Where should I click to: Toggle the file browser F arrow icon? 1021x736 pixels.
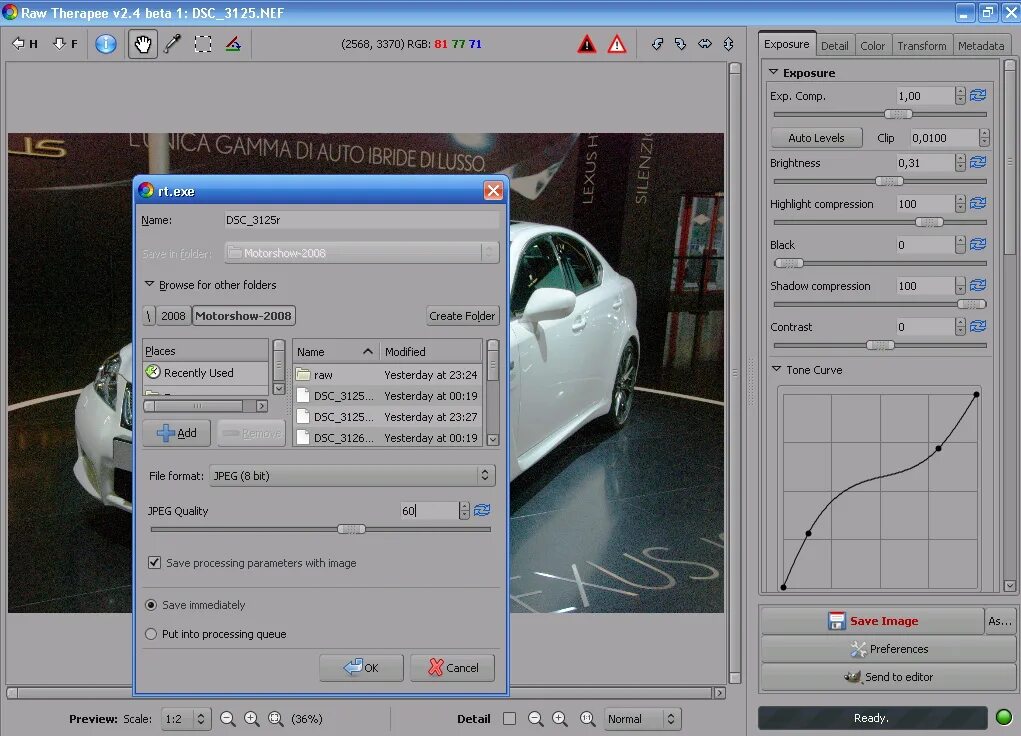(65, 44)
